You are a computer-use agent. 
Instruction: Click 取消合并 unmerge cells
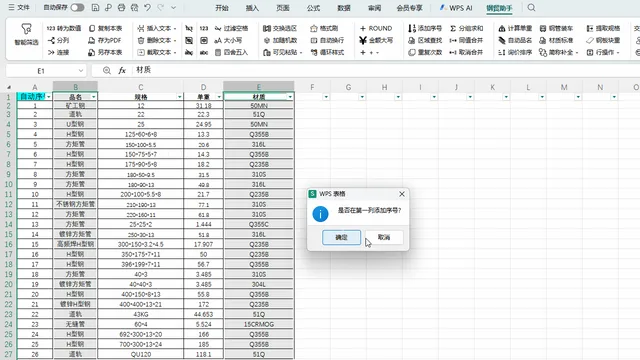[467, 52]
